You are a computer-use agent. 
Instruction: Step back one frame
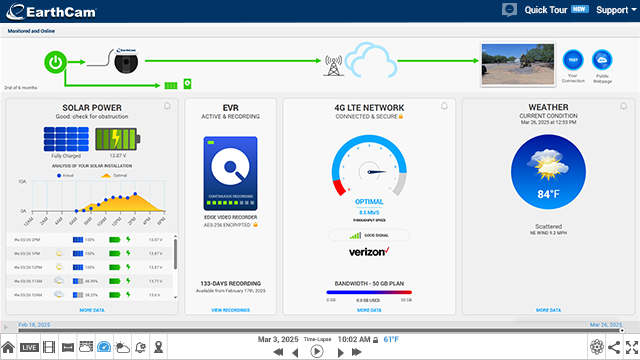coord(296,352)
